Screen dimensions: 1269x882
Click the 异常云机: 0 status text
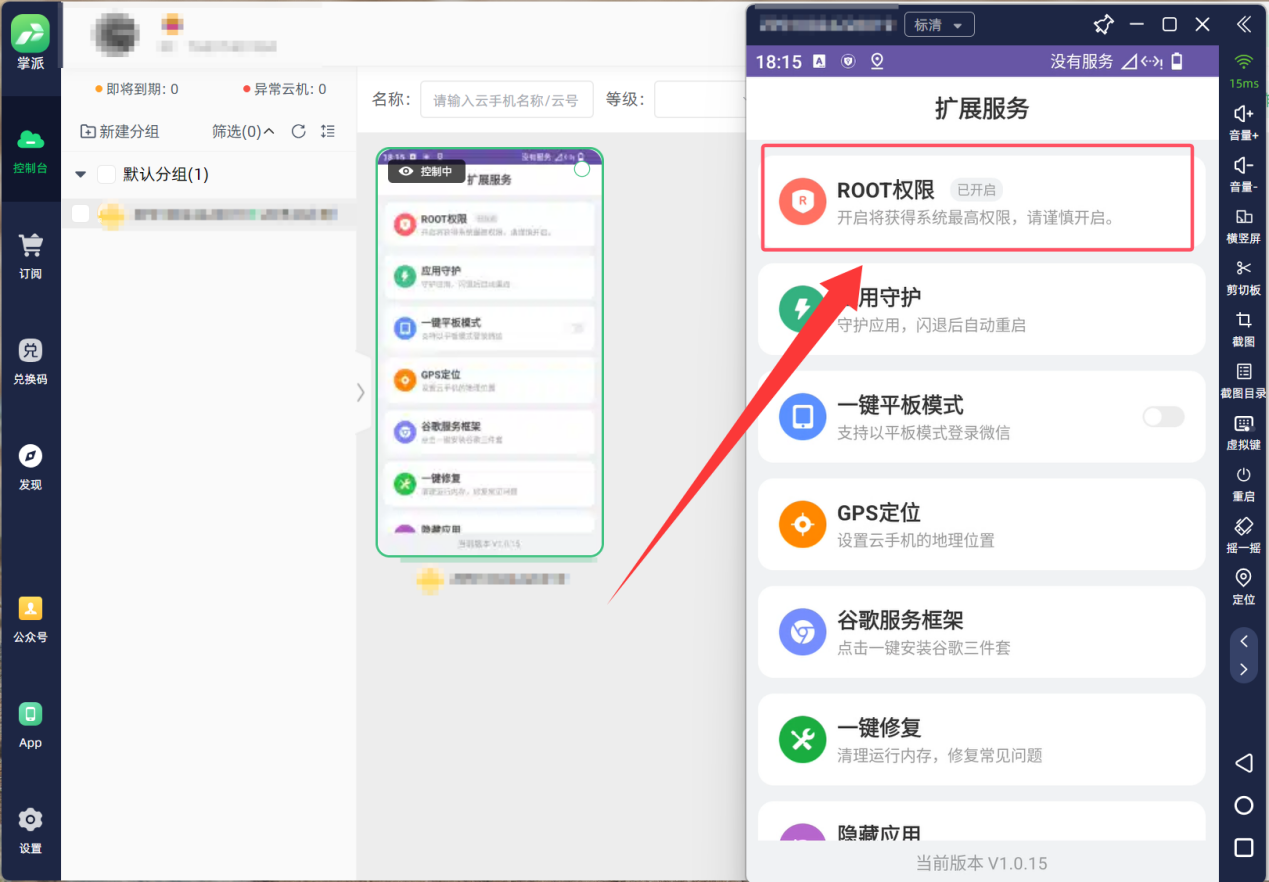pyautogui.click(x=285, y=89)
